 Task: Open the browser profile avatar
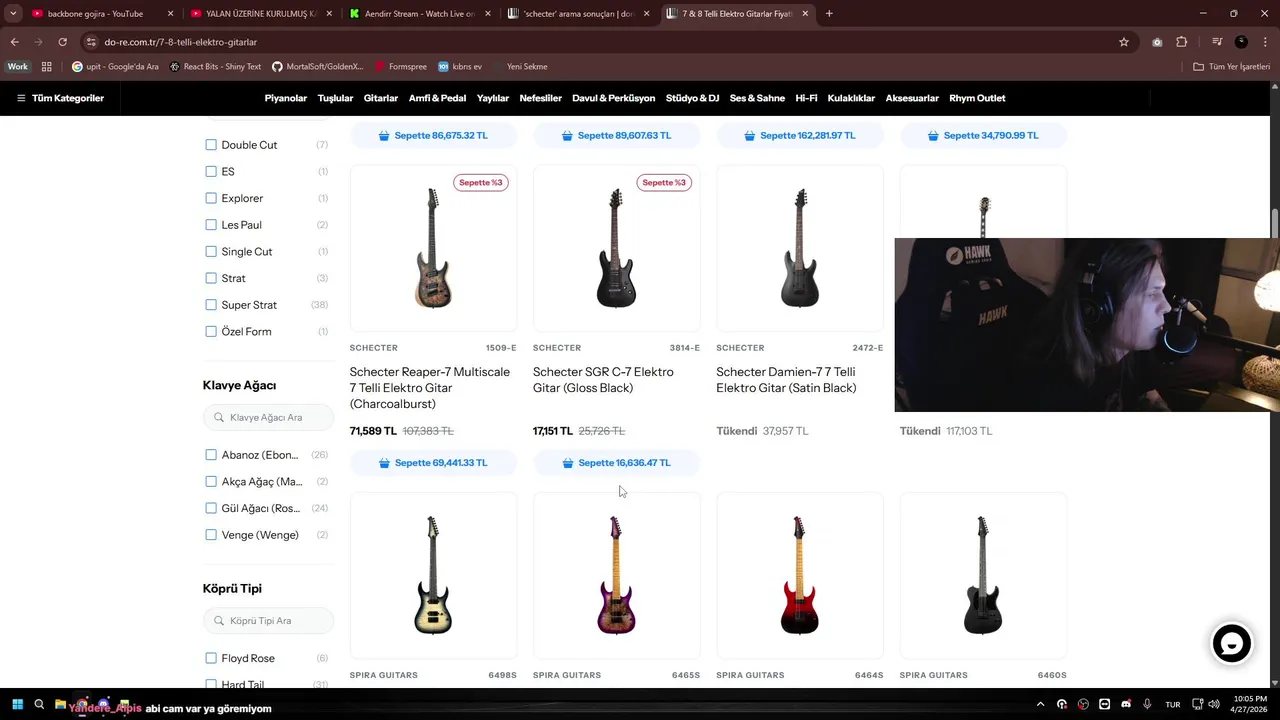tap(1241, 42)
